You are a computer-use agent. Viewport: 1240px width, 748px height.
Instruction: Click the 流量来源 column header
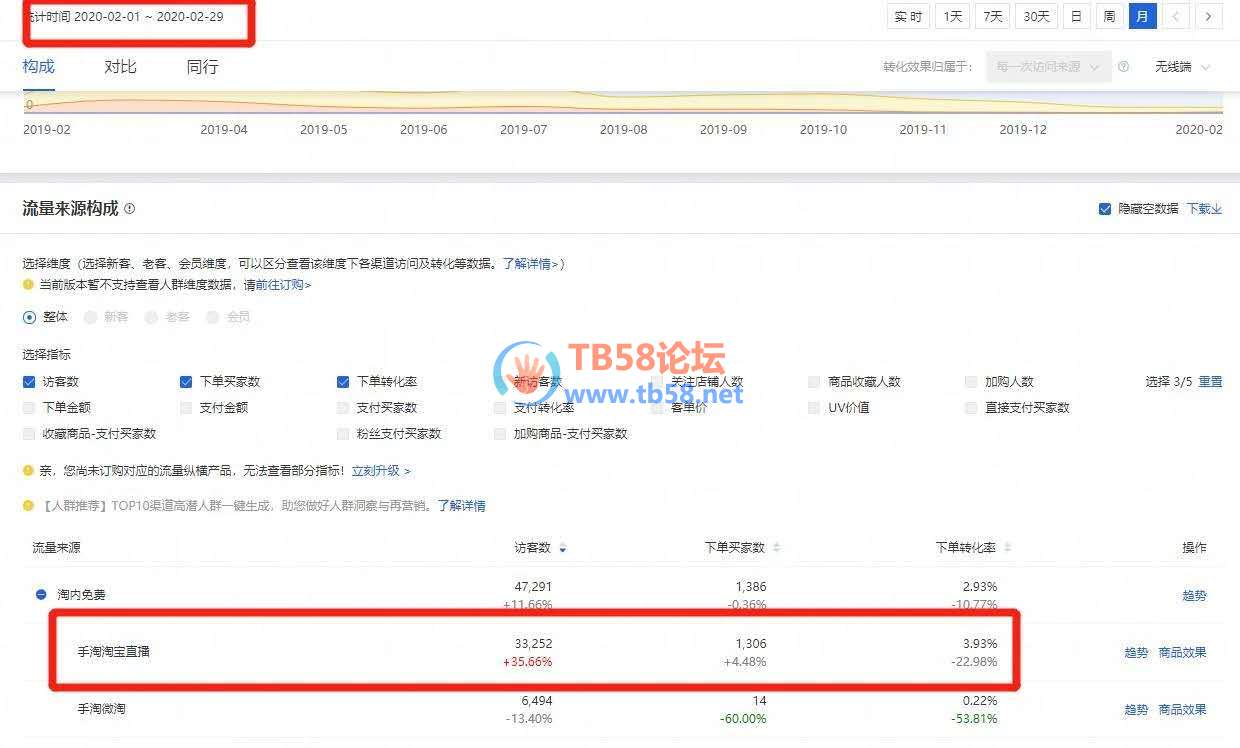pyautogui.click(x=56, y=548)
